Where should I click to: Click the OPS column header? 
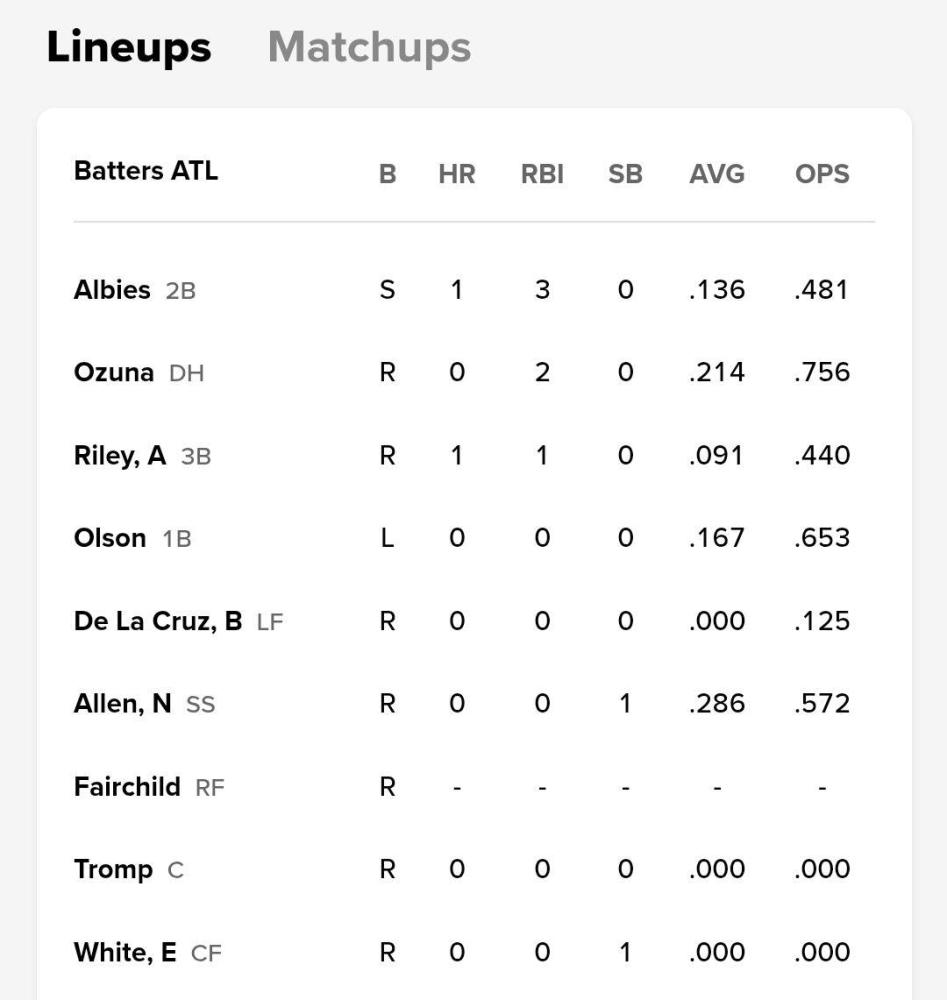coord(822,174)
